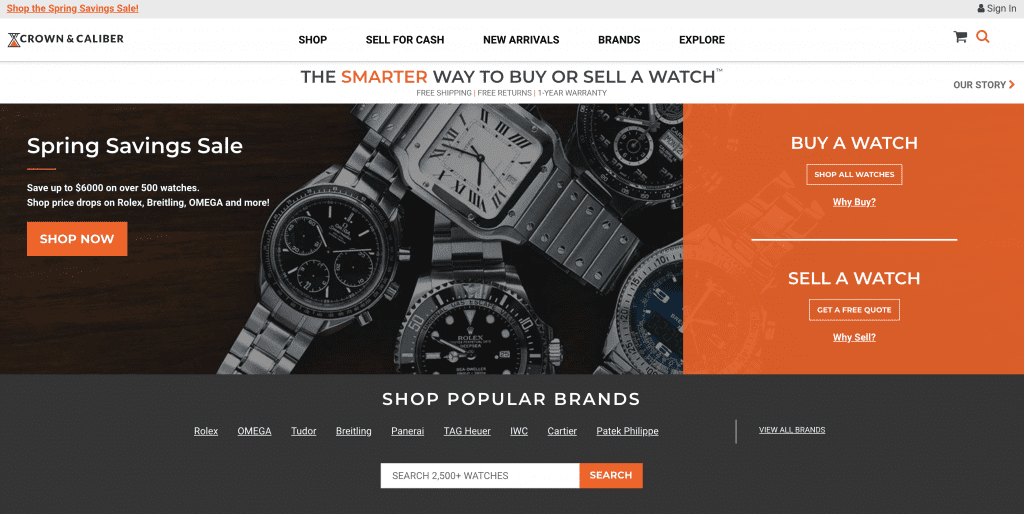Open the Shop menu
The height and width of the screenshot is (514, 1024).
coord(313,40)
